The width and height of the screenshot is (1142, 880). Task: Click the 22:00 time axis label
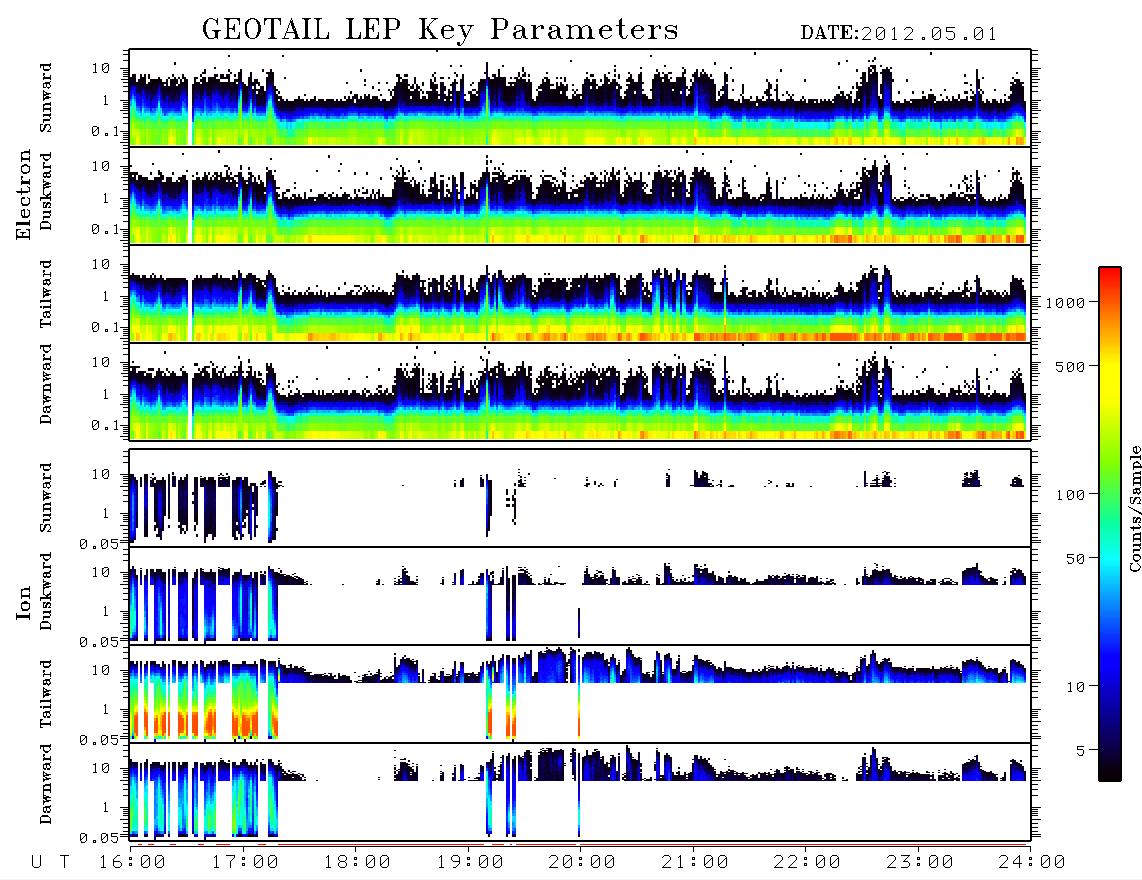(x=808, y=863)
